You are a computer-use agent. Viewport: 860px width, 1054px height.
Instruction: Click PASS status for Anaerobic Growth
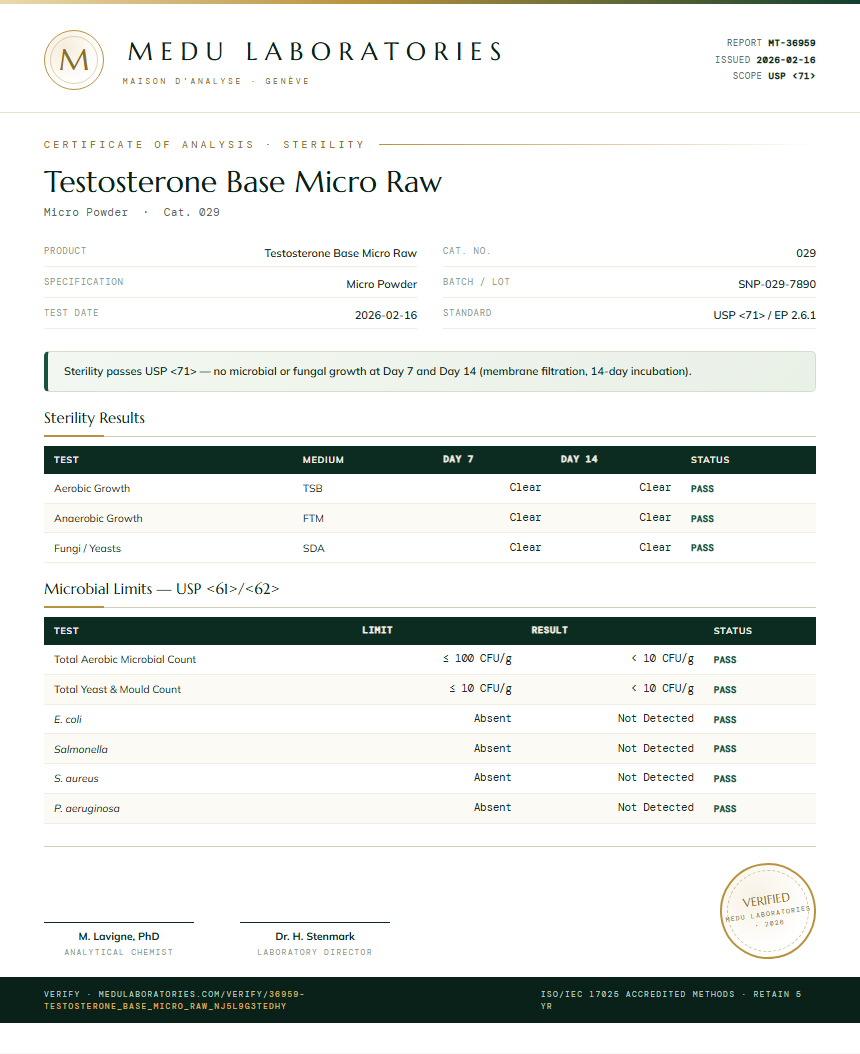click(702, 519)
